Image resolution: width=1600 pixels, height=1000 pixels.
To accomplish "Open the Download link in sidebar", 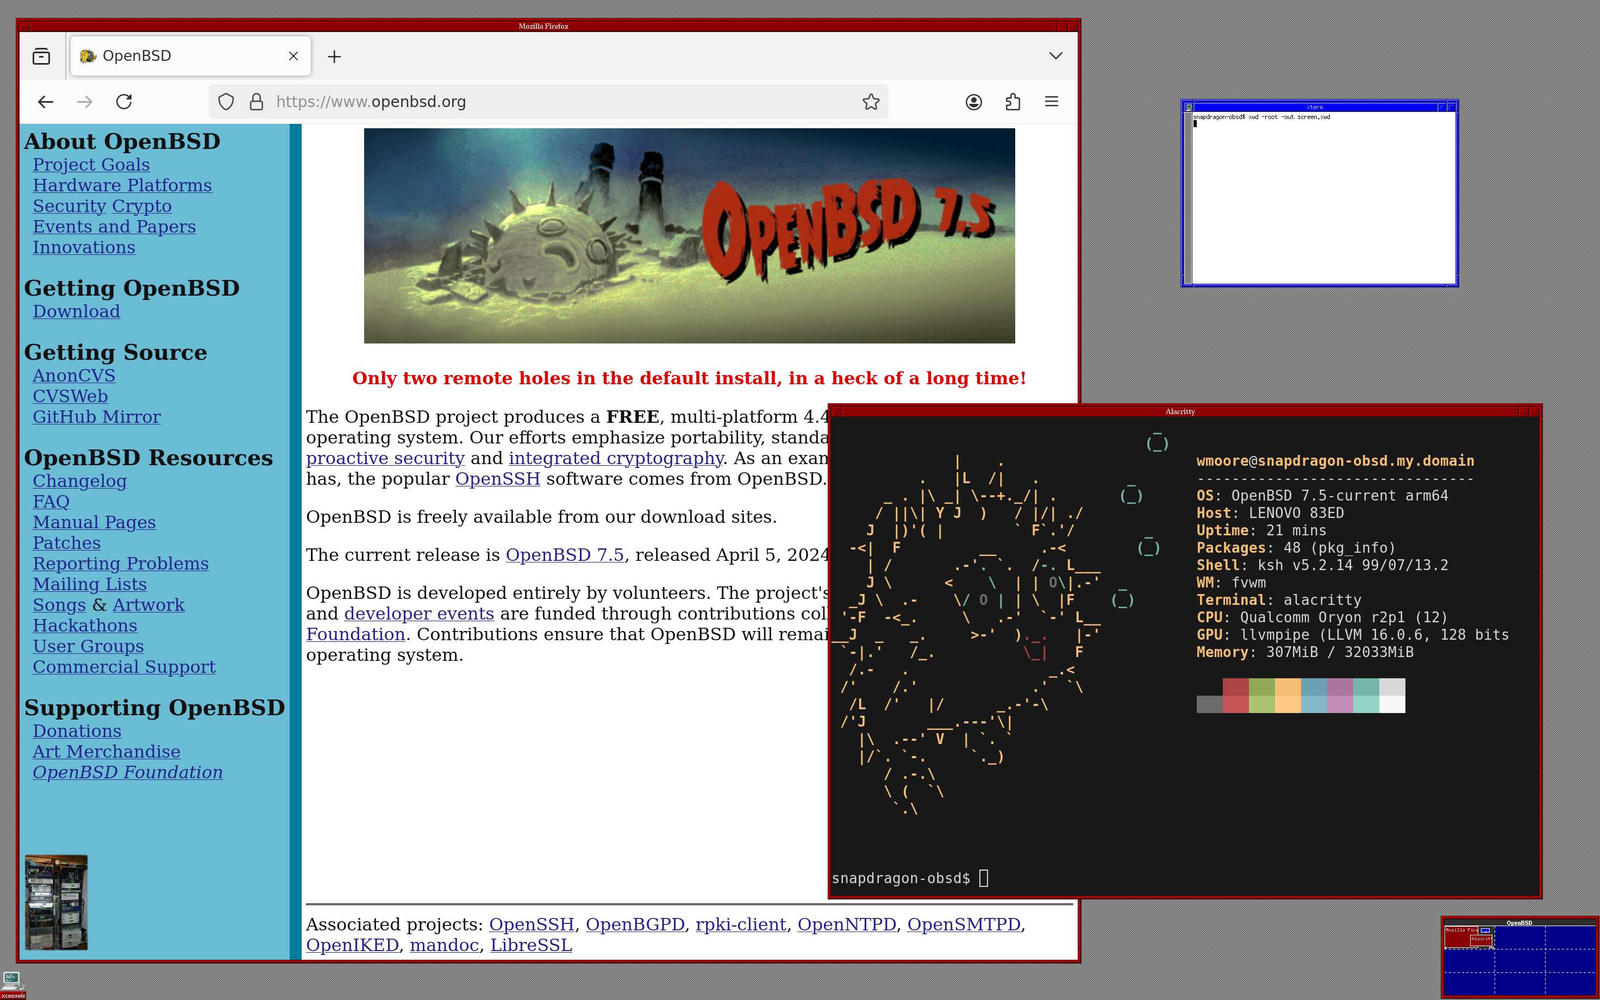I will (76, 312).
